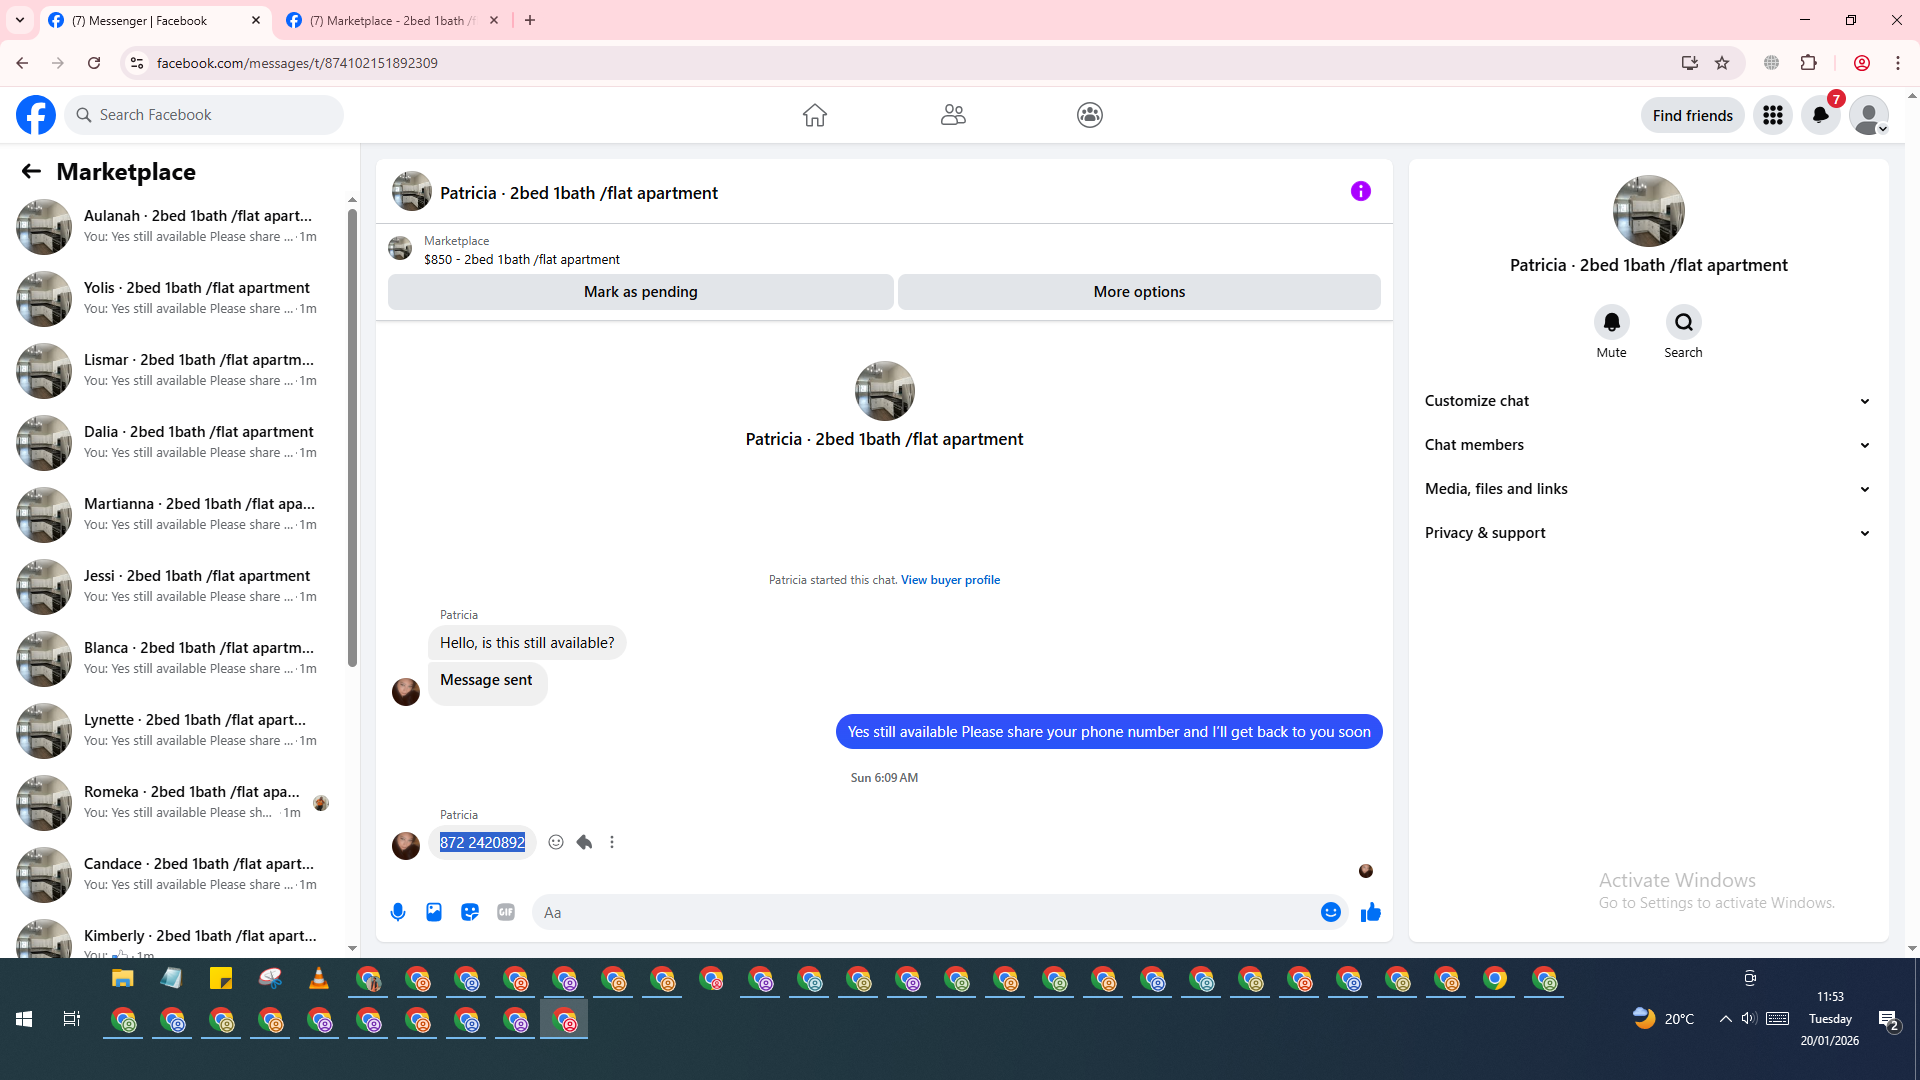Screen dimensions: 1920x1080
Task: Expand Customize chat section
Action: (1648, 401)
